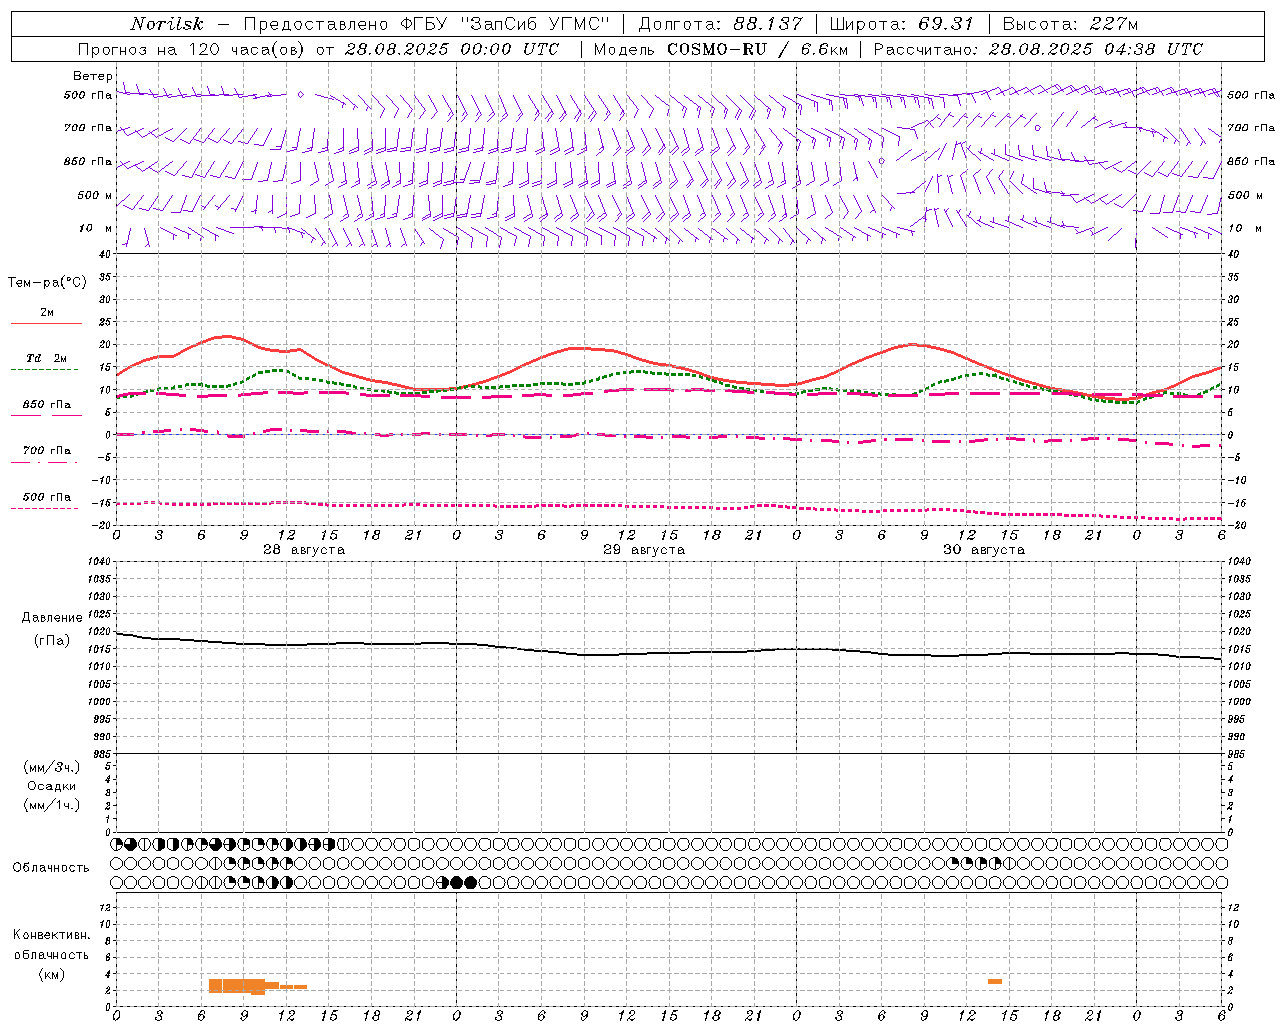The height and width of the screenshot is (1024, 1280).
Task: Click the (мм/1ч.) precipitation unit label
Action: tap(52, 805)
